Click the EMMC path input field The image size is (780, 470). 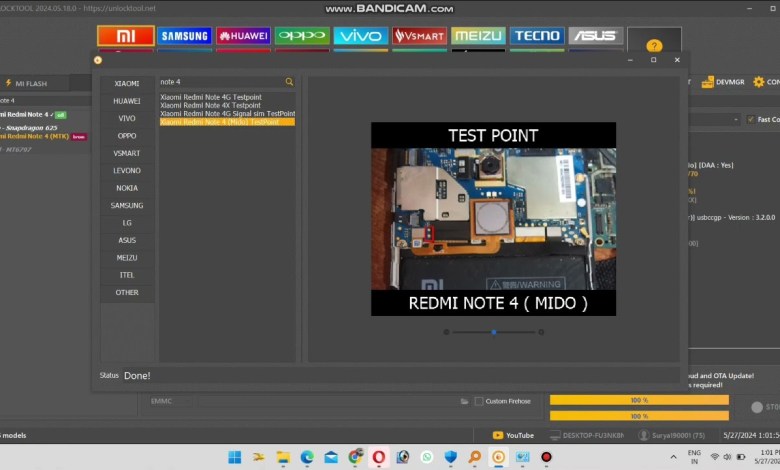328,401
